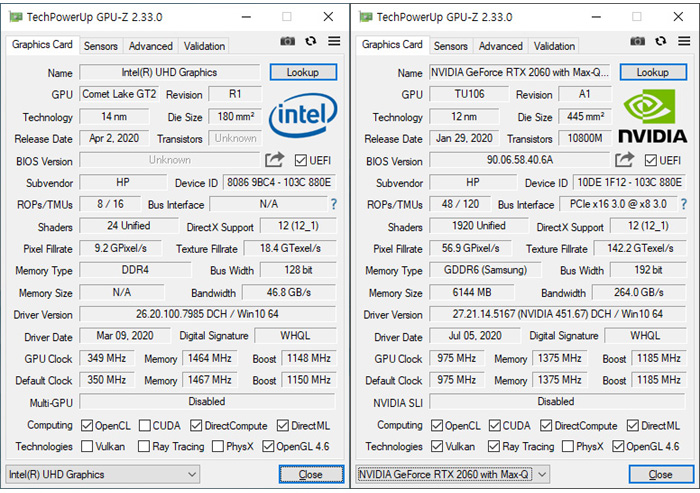Click Bandwidth field 264.0 GB/s
This screenshot has height=493, width=700.
click(x=639, y=292)
